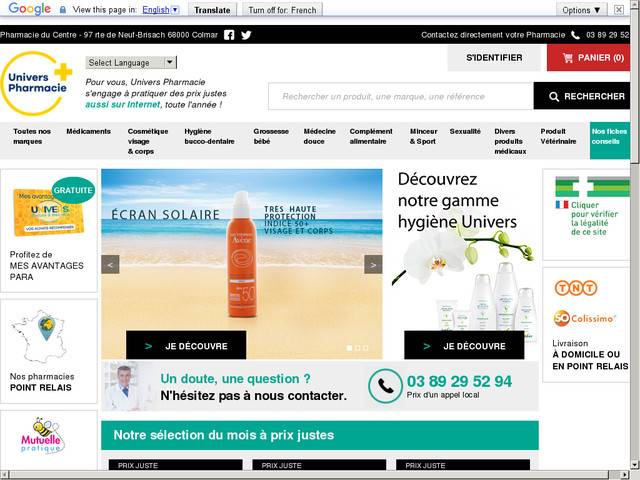
Task: Go to the previous carousel slide
Action: [x=110, y=264]
